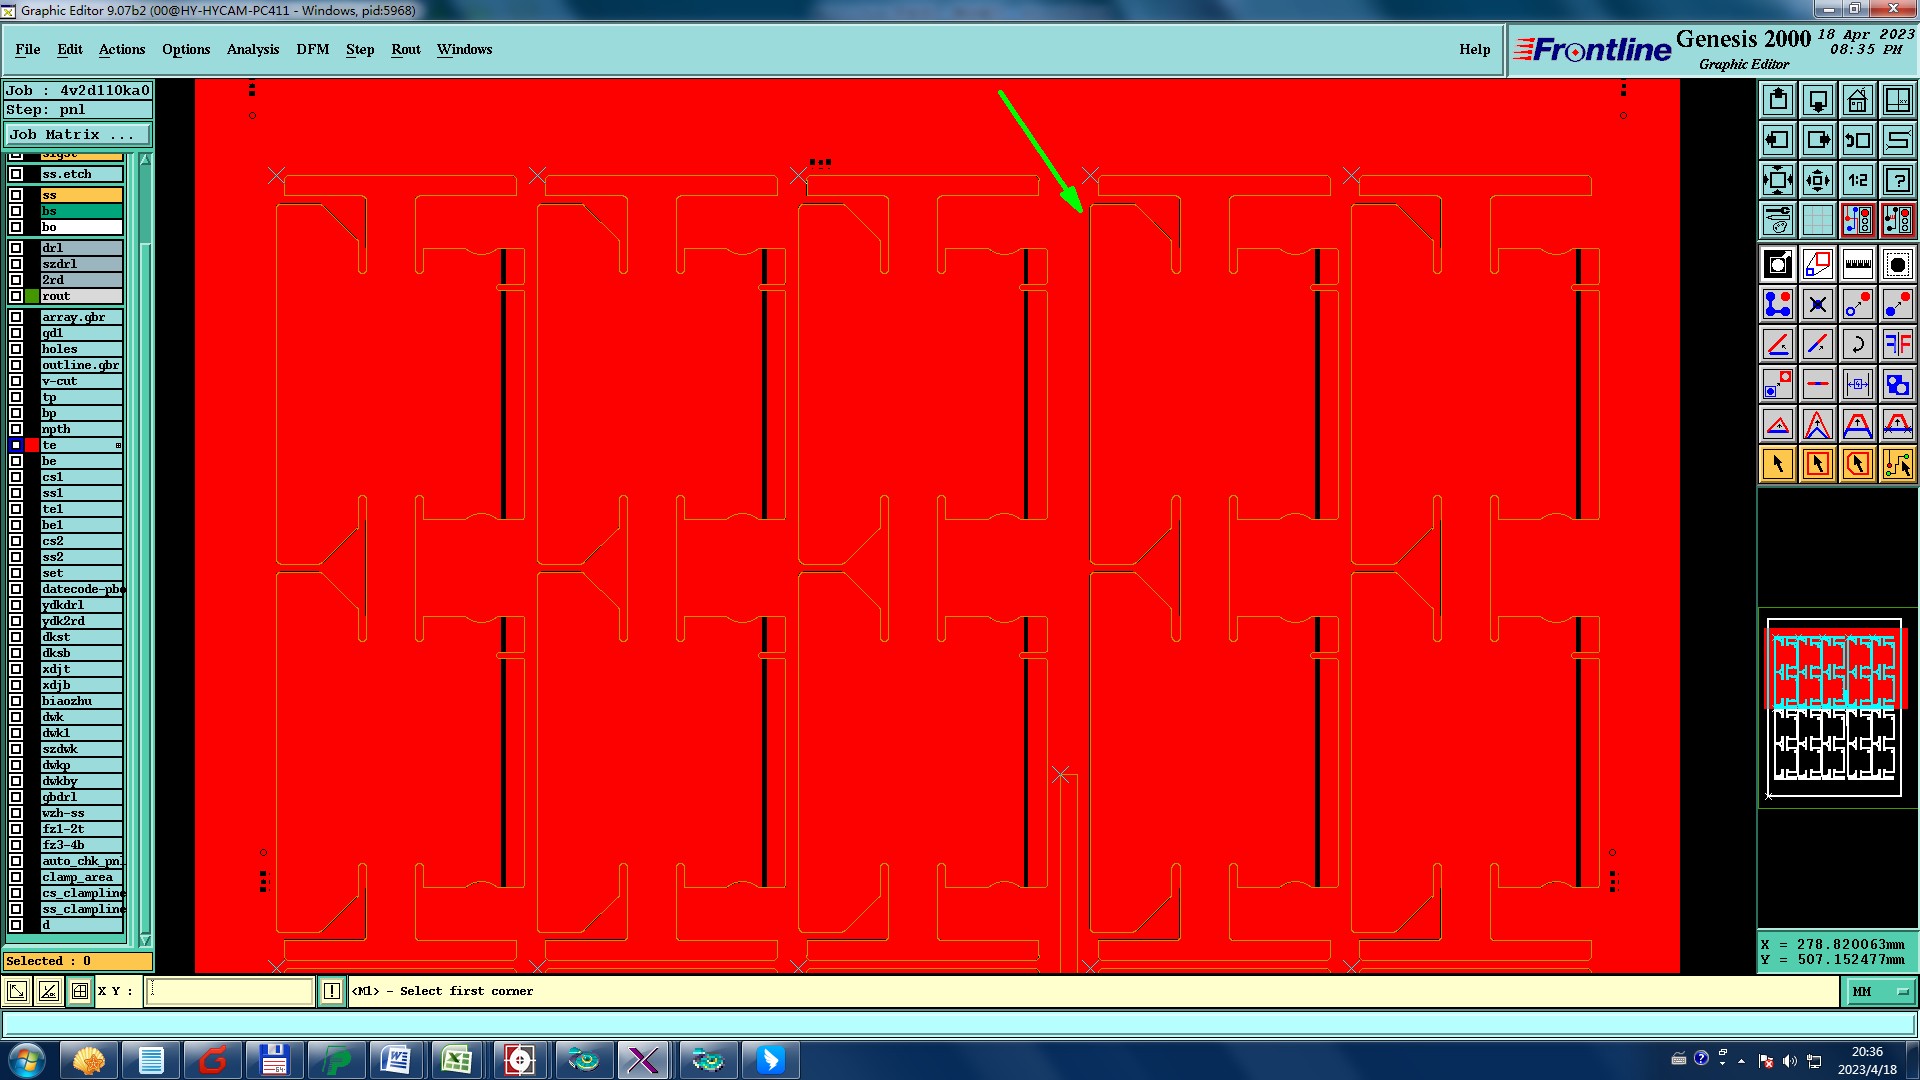Click the rotate feature tool icon
Screen dimensions: 1920x1080
pyautogui.click(x=1857, y=345)
